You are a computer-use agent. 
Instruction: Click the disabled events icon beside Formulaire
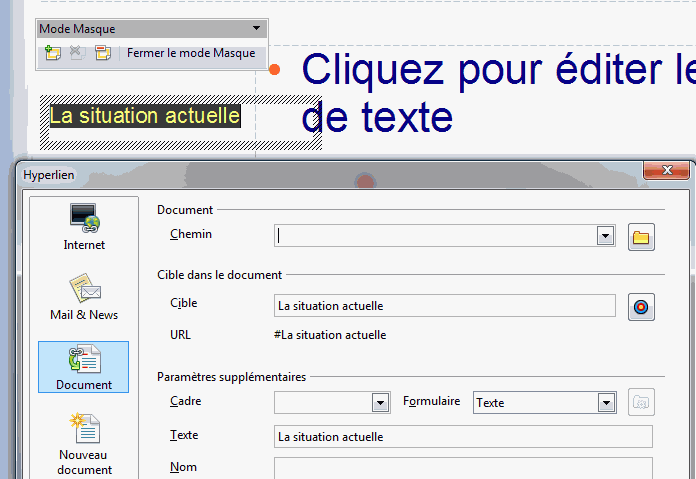point(641,402)
